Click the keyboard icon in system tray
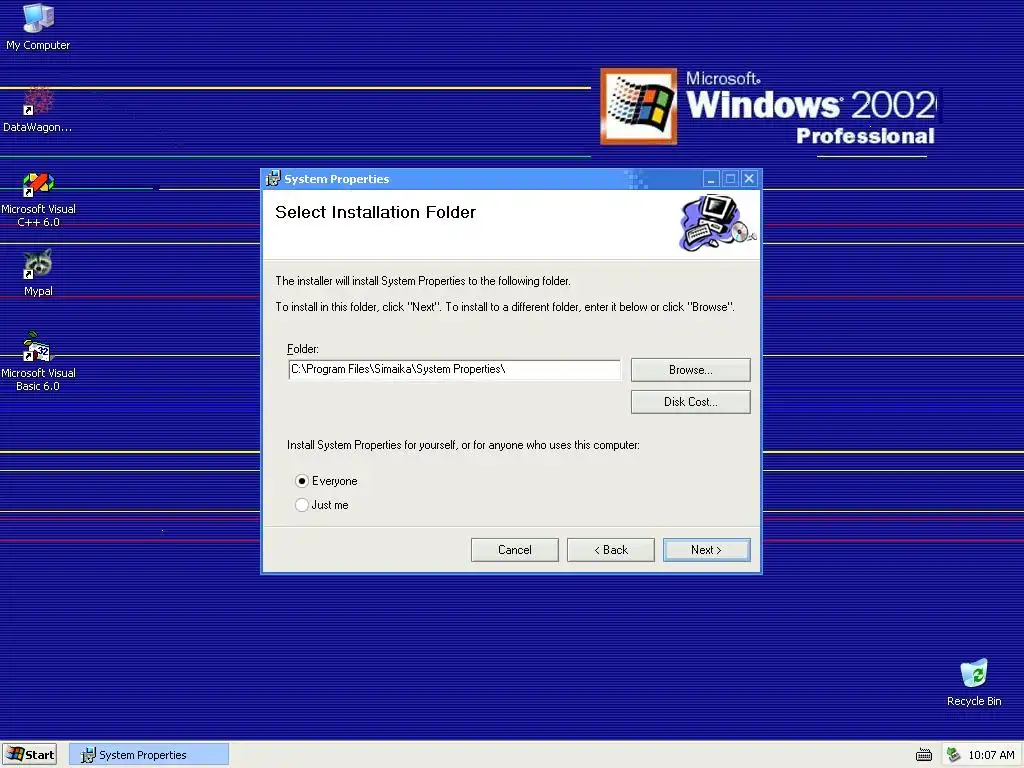The height and width of the screenshot is (768, 1024). (923, 755)
